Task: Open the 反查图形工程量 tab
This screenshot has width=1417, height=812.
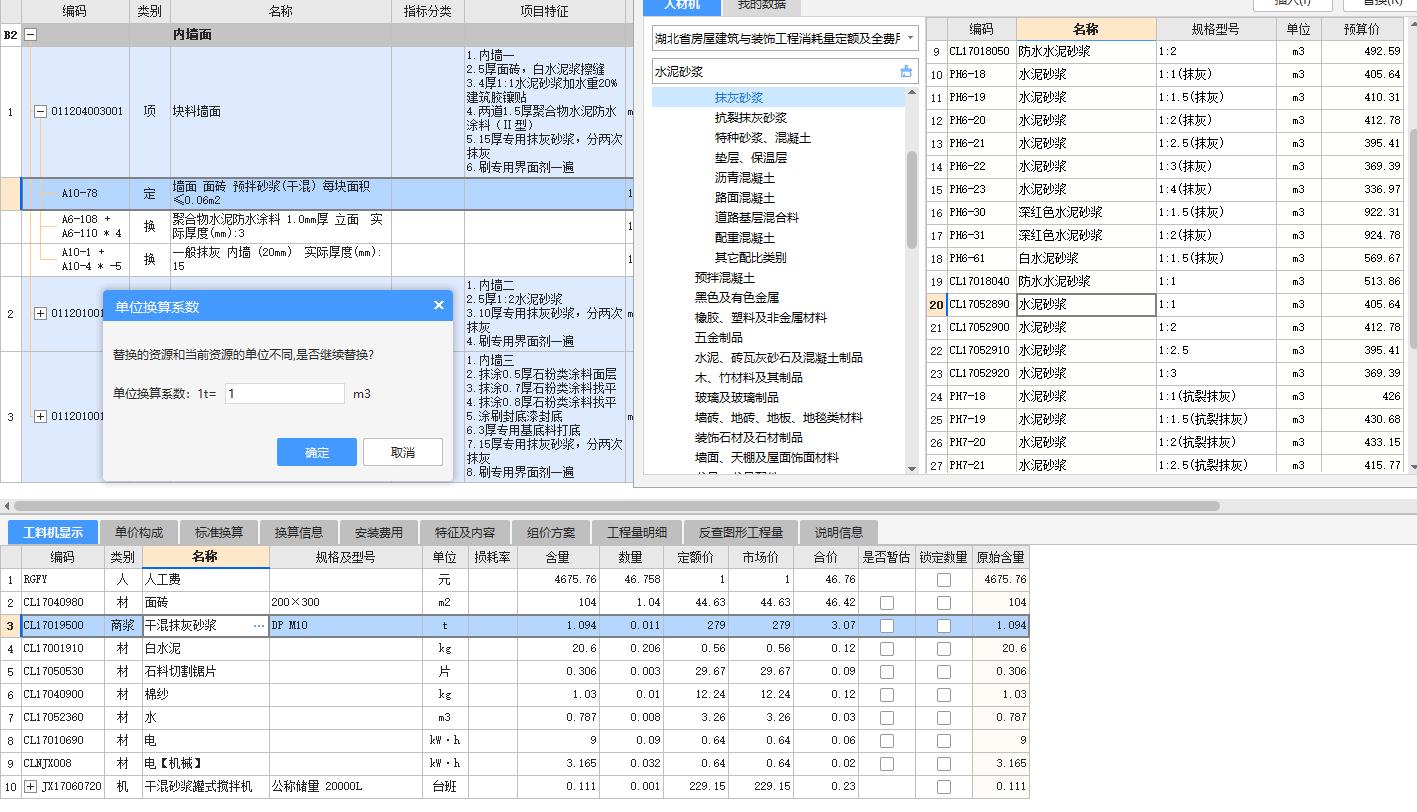Action: tap(741, 533)
